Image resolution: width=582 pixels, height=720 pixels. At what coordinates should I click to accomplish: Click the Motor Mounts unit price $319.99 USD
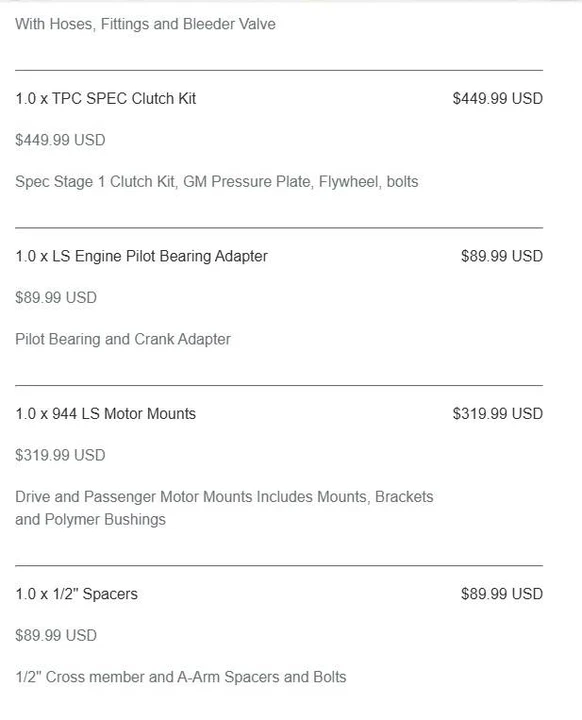point(60,455)
